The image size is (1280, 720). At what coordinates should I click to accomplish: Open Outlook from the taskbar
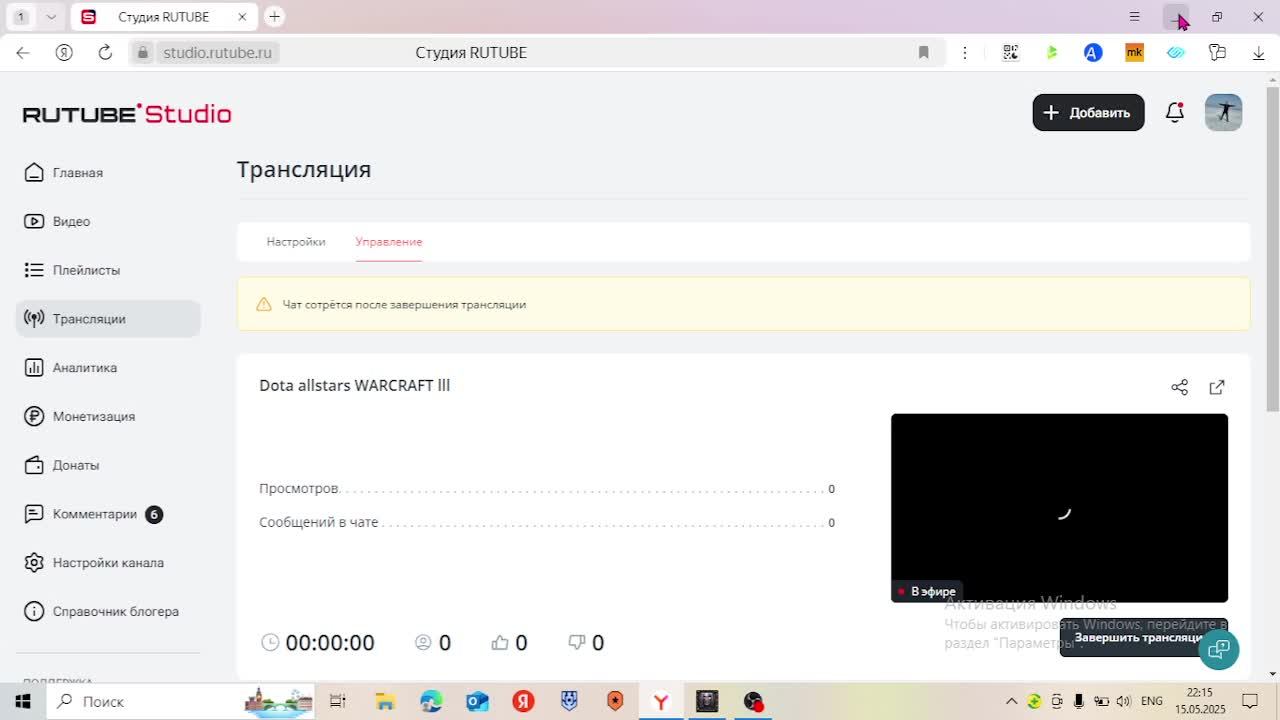(x=477, y=701)
